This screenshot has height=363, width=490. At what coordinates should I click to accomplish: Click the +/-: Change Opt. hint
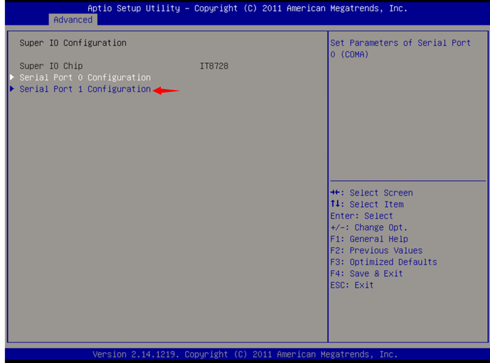point(369,228)
